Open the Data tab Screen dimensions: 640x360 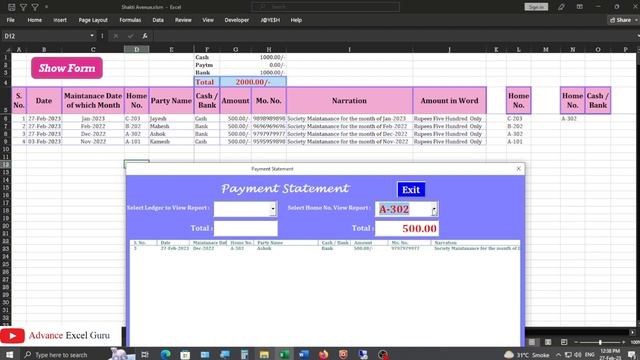click(158, 20)
